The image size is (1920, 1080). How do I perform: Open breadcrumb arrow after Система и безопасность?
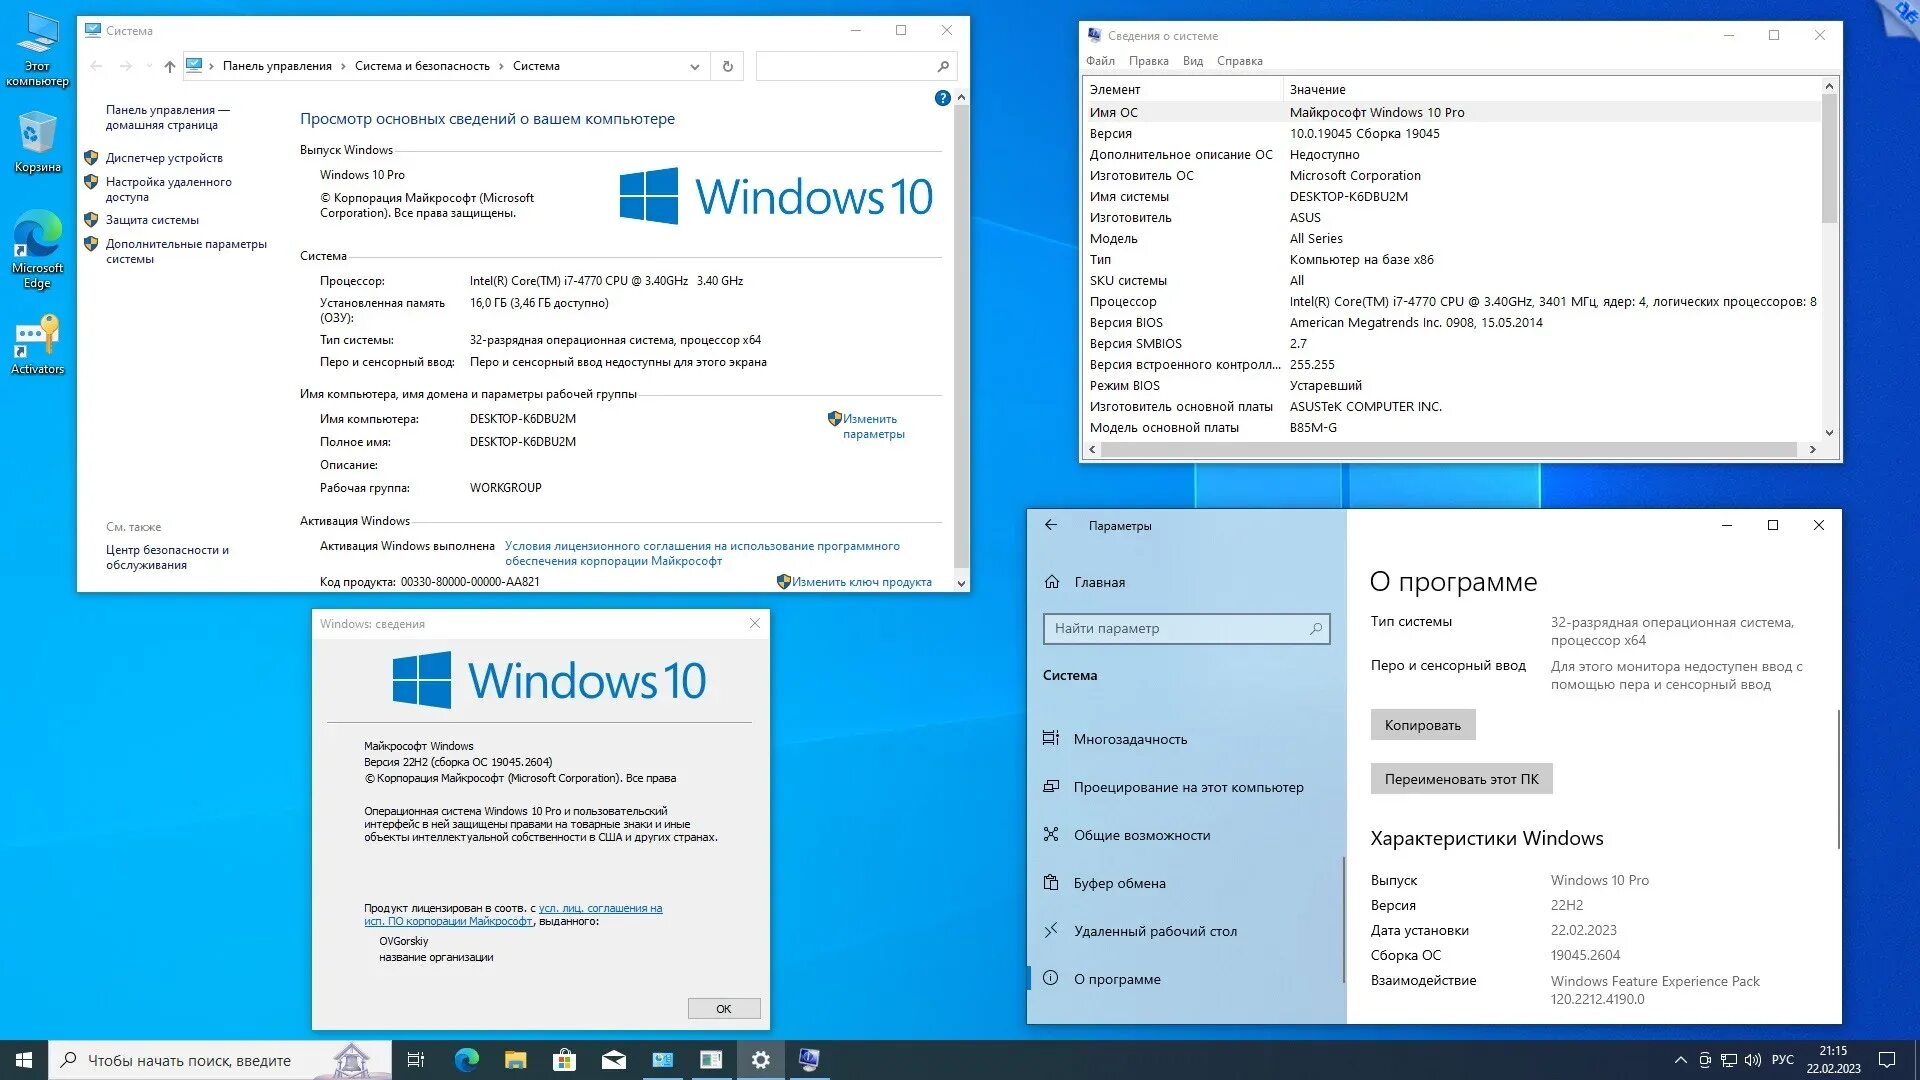pos(501,66)
